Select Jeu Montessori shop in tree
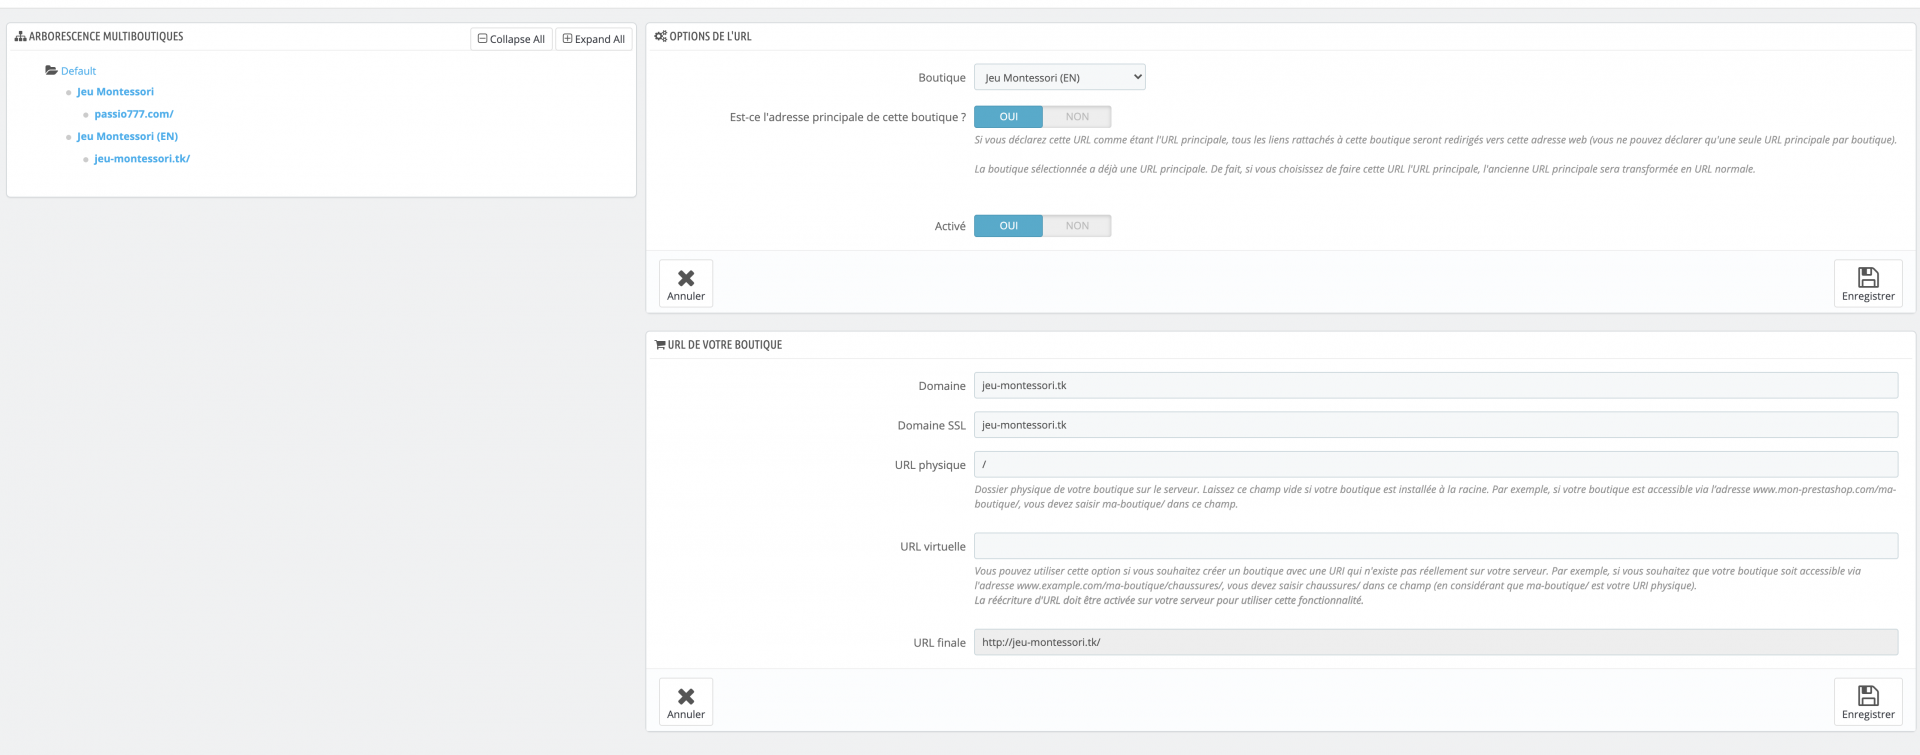The height and width of the screenshot is (755, 1920). [x=115, y=92]
